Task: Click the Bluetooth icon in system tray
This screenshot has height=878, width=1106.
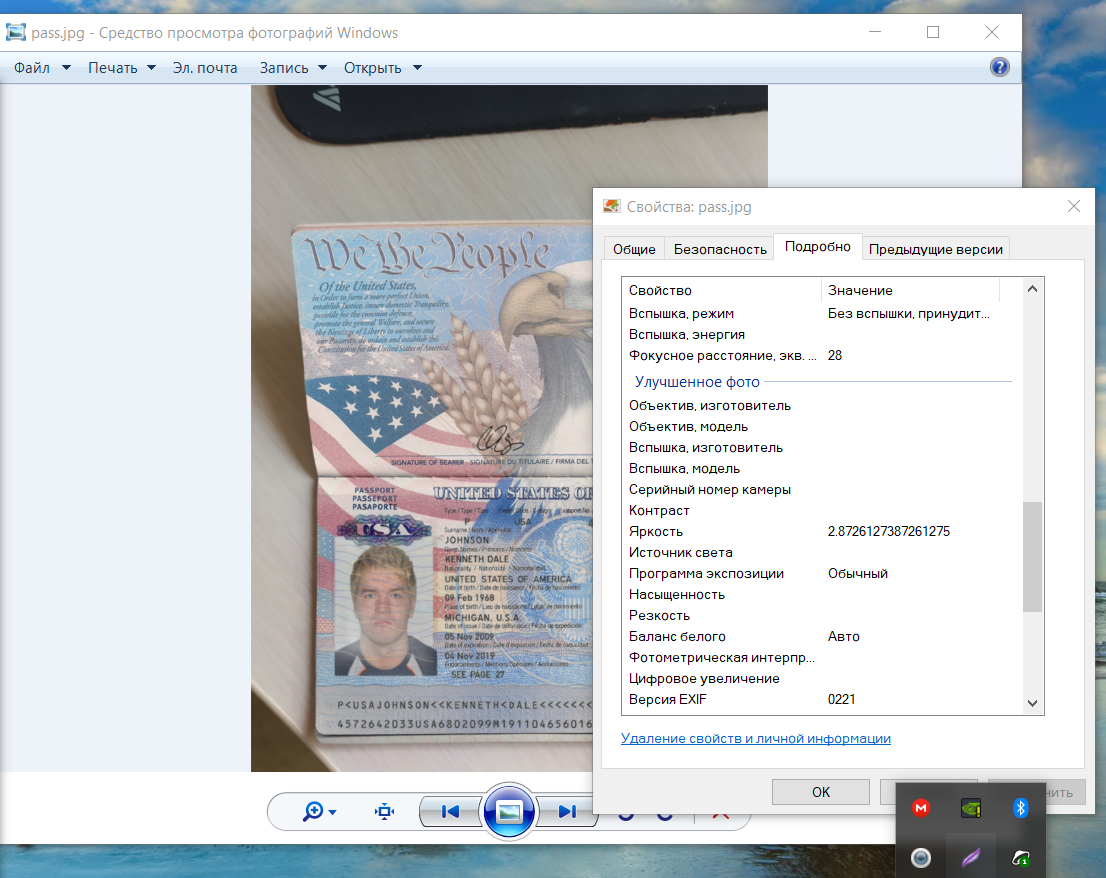Action: pyautogui.click(x=1020, y=808)
